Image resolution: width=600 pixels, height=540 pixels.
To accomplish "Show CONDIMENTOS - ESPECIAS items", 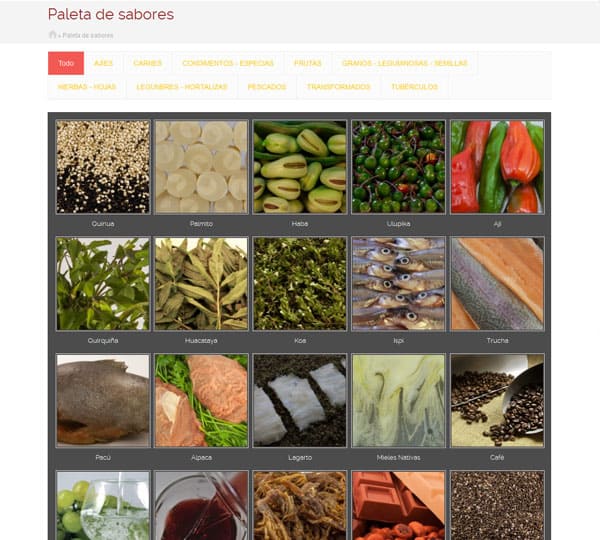I will 228,63.
